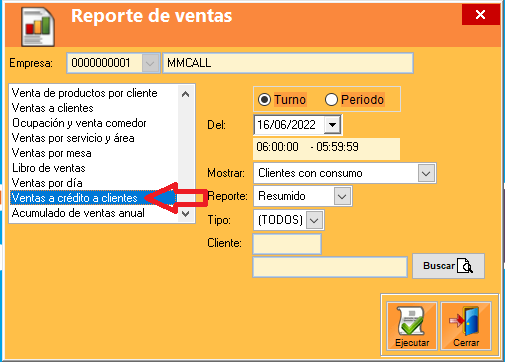This screenshot has width=505, height=362.
Task: Choose Acumulado de ventas anual report
Action: 78,213
